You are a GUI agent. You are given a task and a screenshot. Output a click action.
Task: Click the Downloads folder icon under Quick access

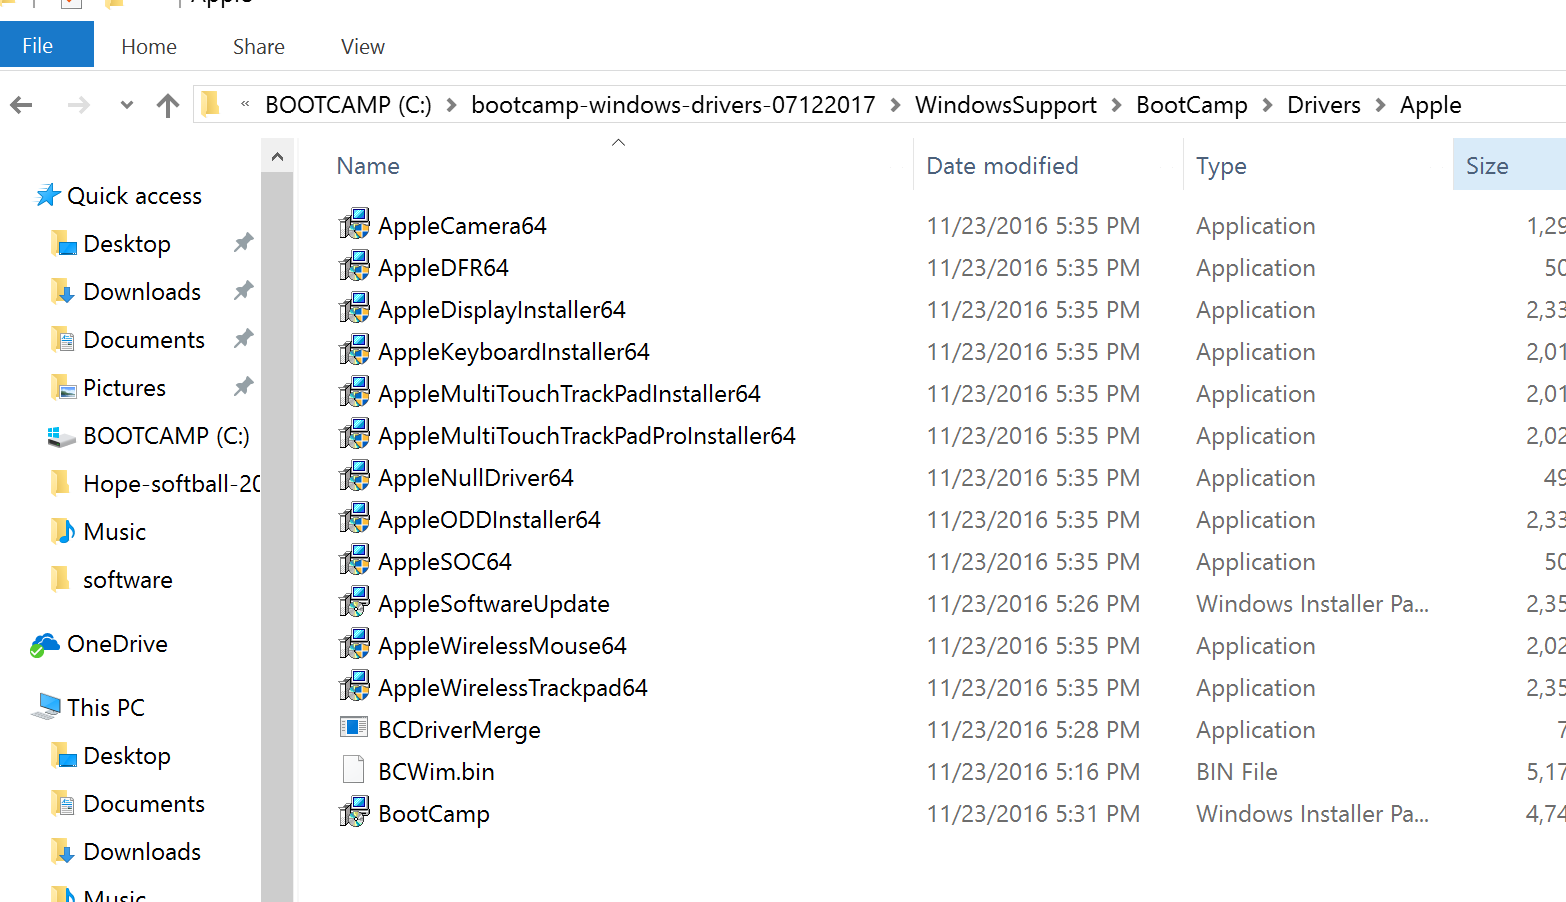(64, 291)
